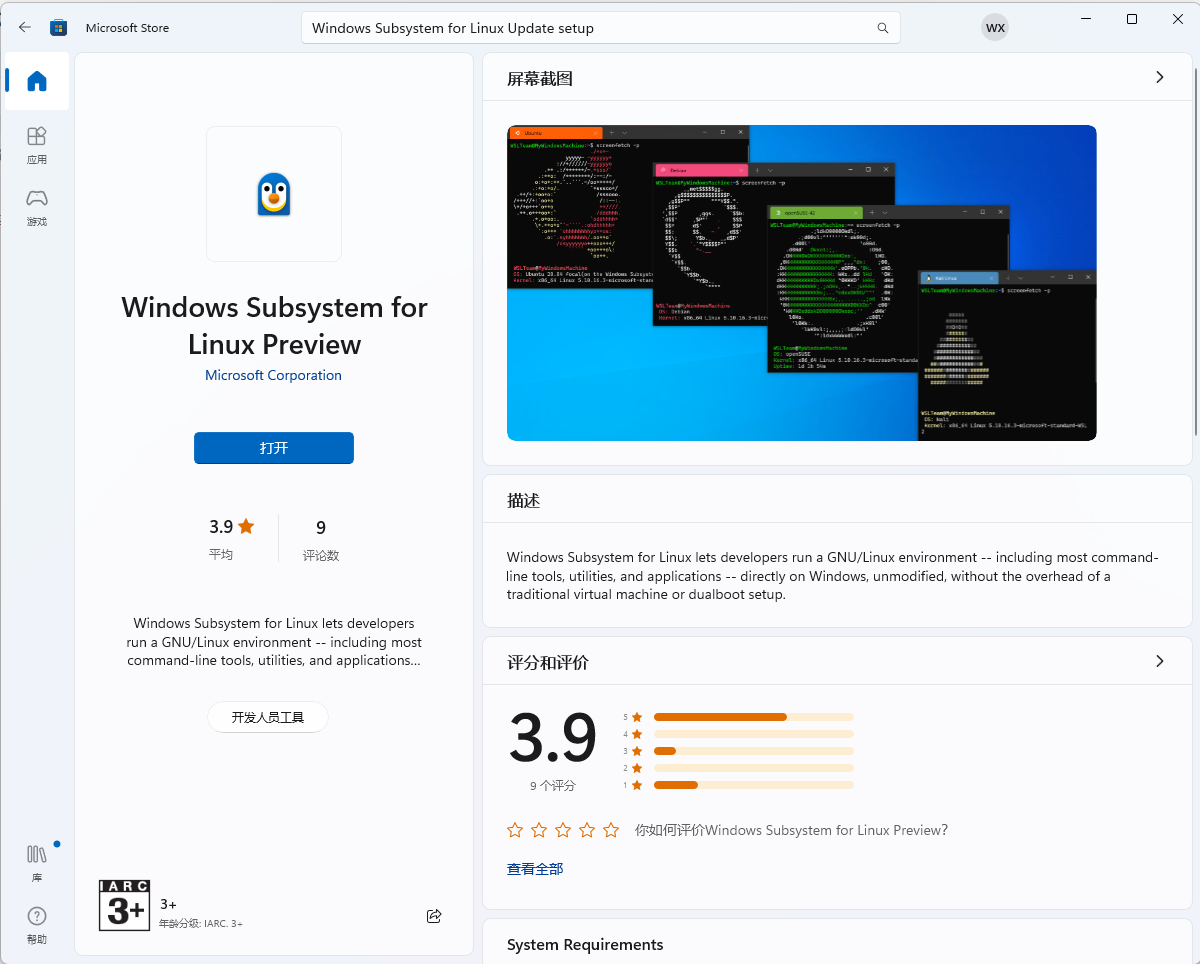Click the 5-star rating distribution bar
This screenshot has width=1200, height=964.
(754, 717)
